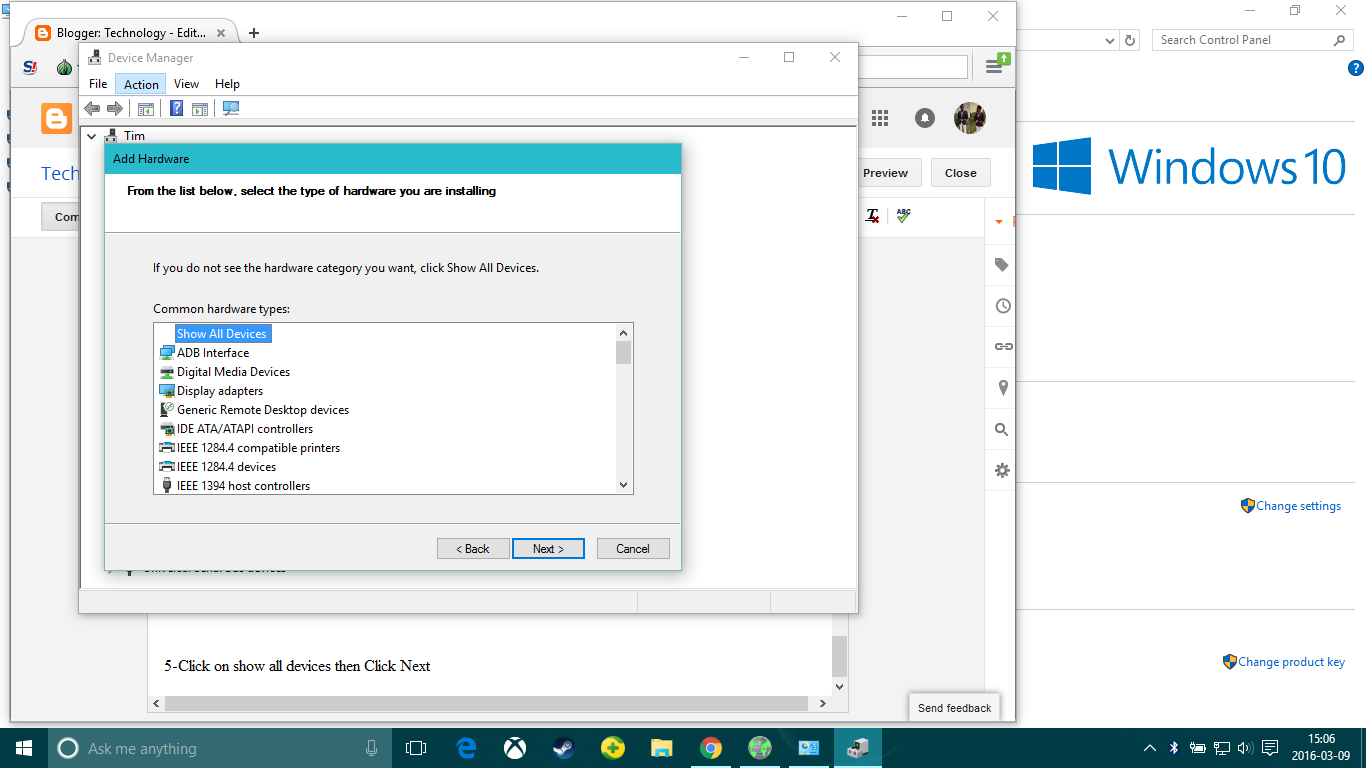
Task: Select Display adapters from the hardware list
Action: pyautogui.click(x=219, y=390)
